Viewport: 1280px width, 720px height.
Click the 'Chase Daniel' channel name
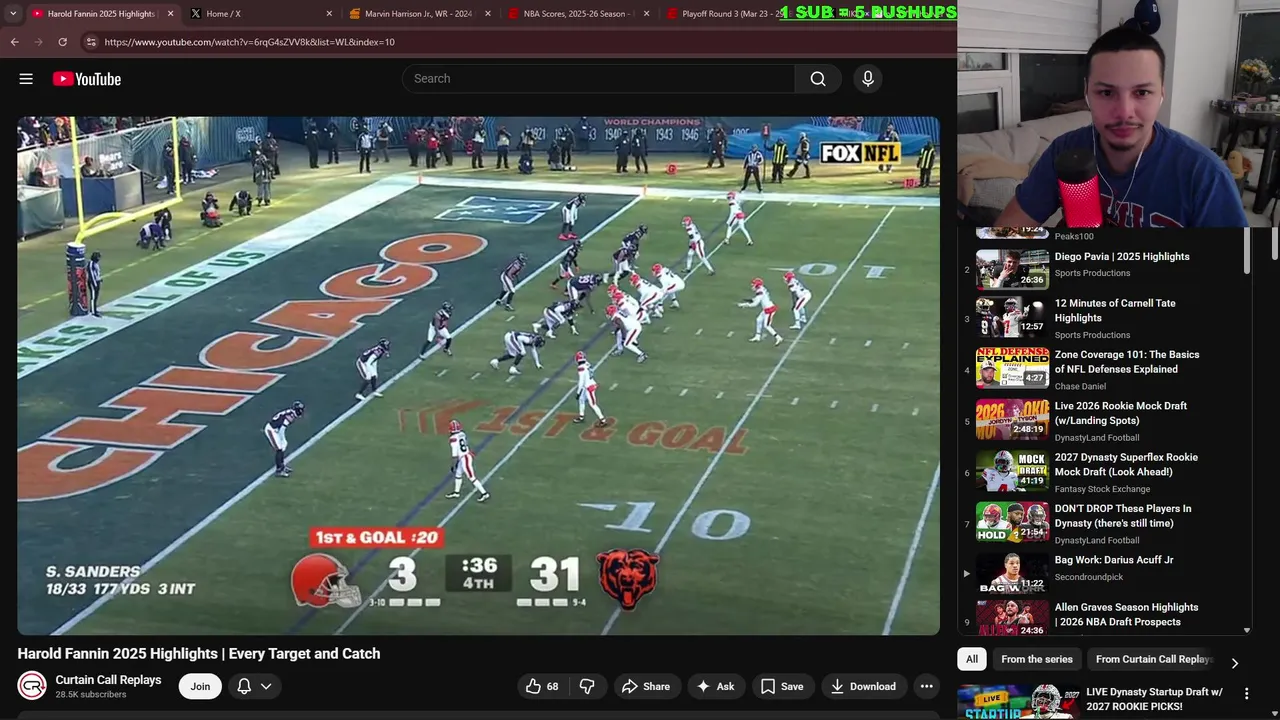coord(1080,386)
